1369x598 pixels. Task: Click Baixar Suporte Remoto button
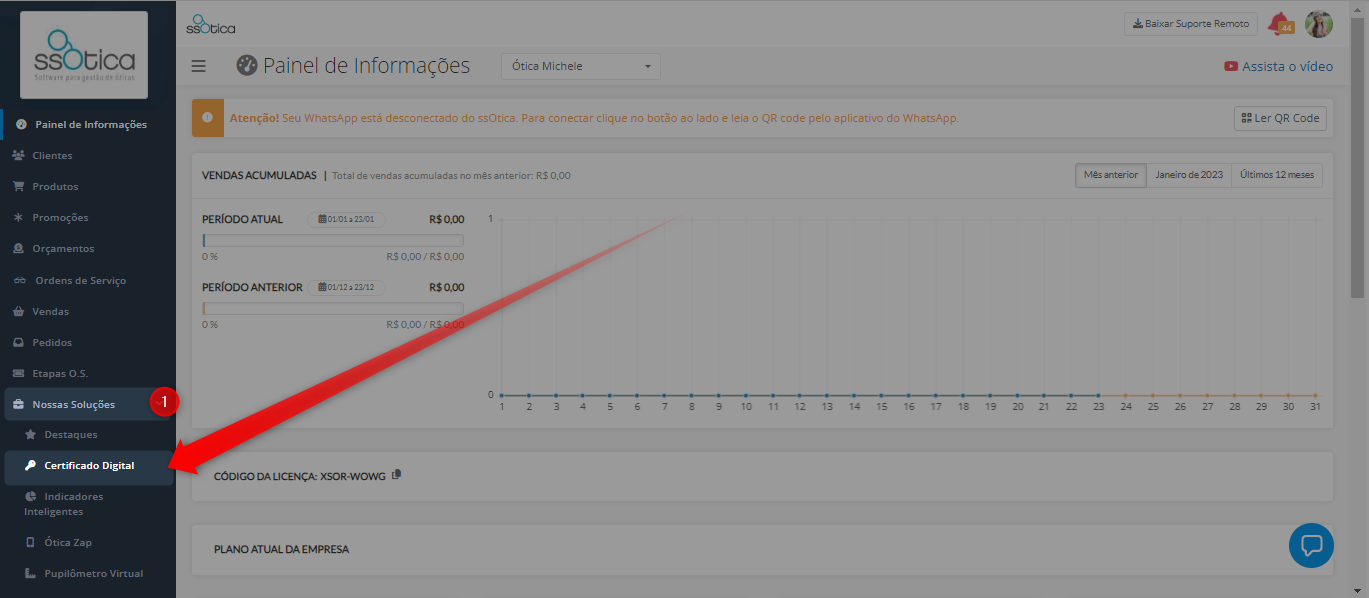click(1191, 24)
